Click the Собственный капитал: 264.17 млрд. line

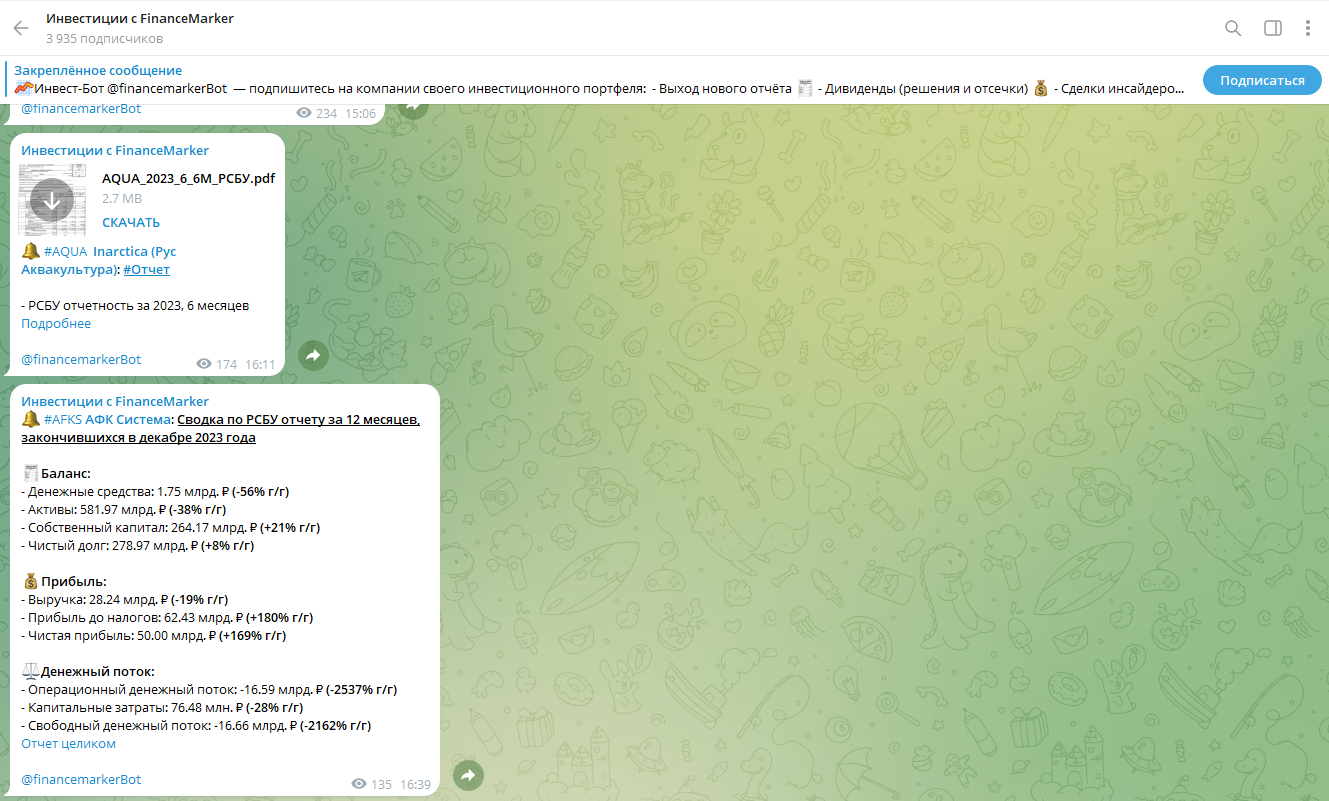coord(171,528)
